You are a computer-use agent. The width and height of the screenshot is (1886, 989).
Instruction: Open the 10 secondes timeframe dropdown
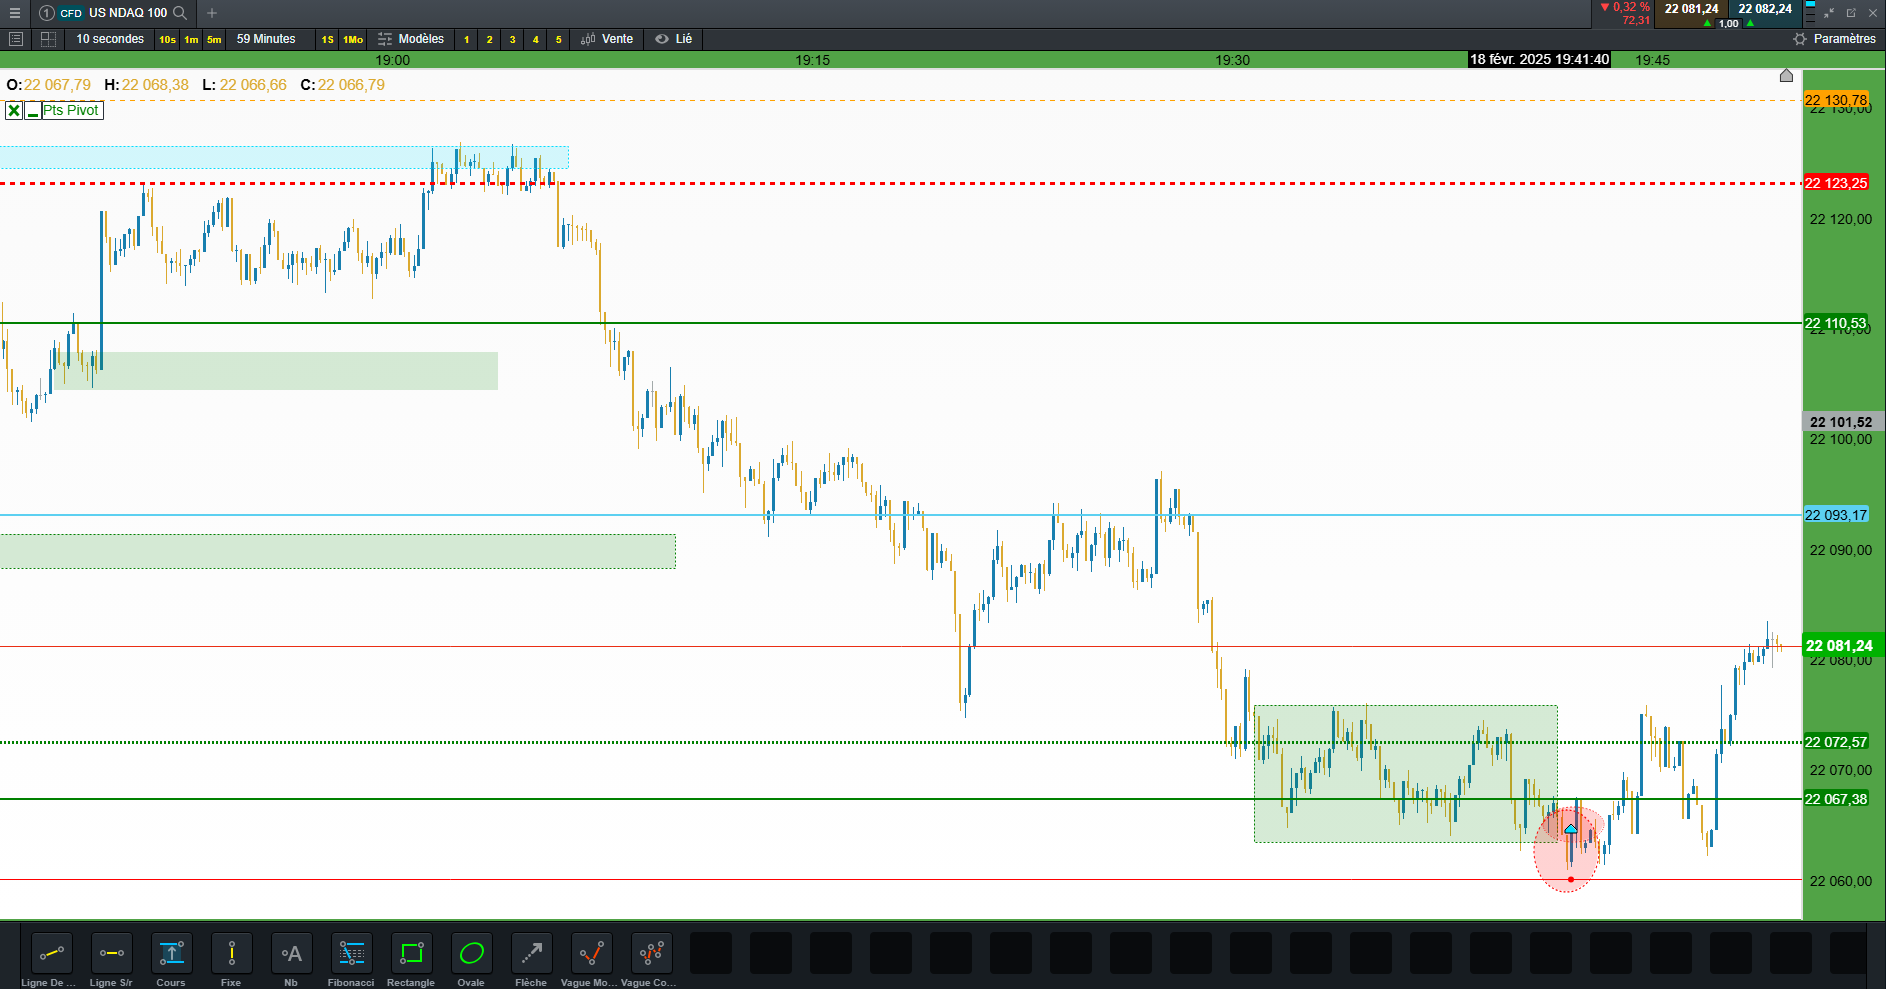(110, 39)
